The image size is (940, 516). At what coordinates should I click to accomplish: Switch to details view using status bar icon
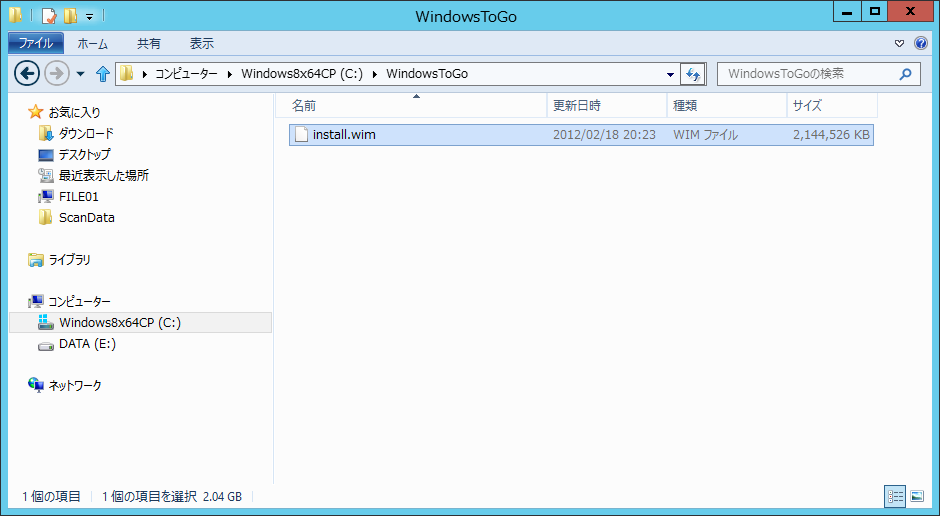click(x=895, y=496)
